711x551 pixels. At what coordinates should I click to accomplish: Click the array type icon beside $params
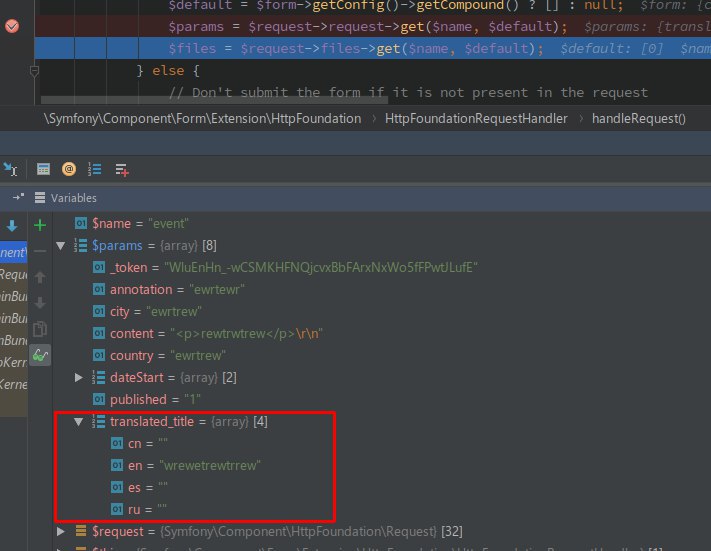pos(81,246)
